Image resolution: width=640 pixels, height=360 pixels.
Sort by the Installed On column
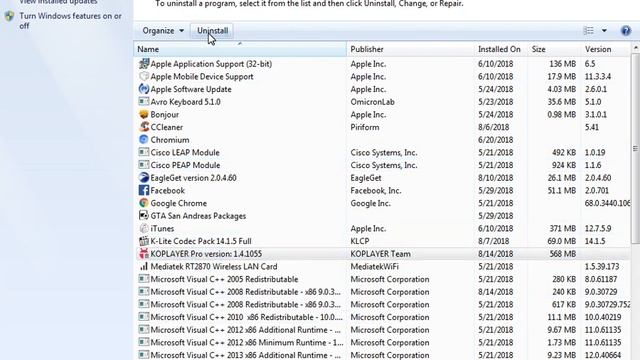[x=500, y=49]
